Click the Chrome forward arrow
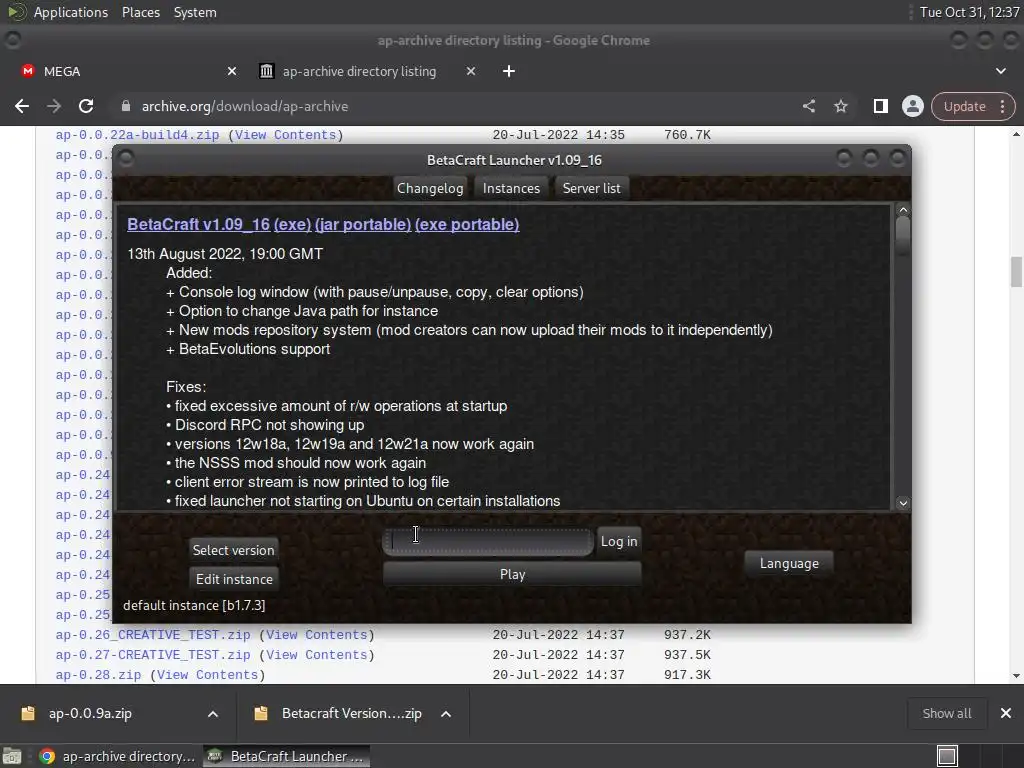Viewport: 1024px width, 768px height. tap(54, 106)
